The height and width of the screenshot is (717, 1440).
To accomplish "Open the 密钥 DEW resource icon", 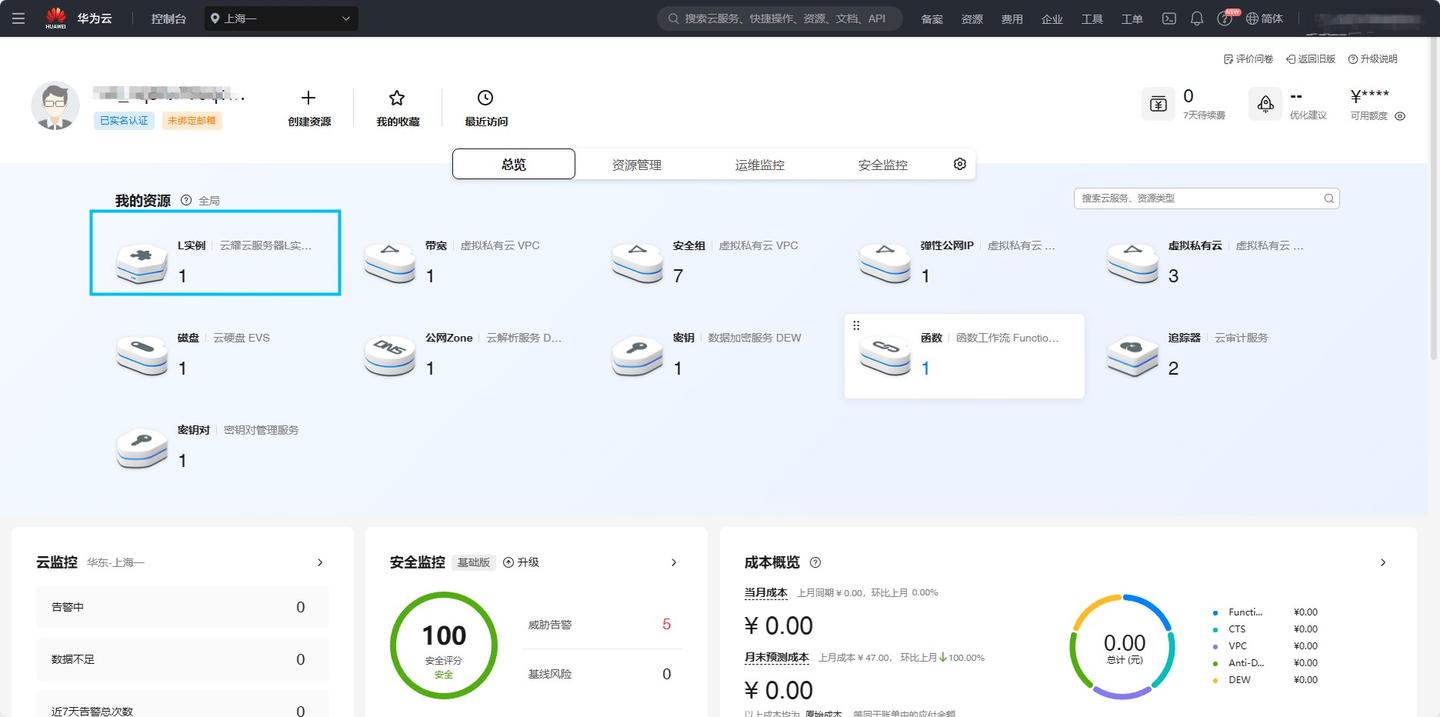I will coord(637,356).
